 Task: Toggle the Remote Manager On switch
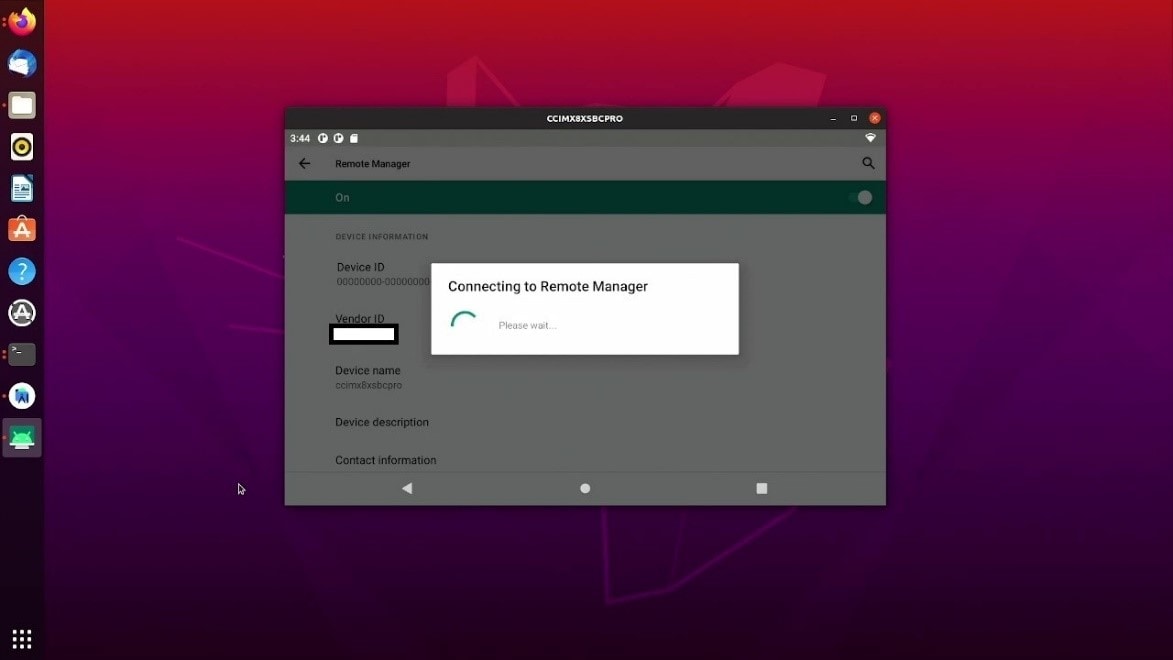point(861,198)
